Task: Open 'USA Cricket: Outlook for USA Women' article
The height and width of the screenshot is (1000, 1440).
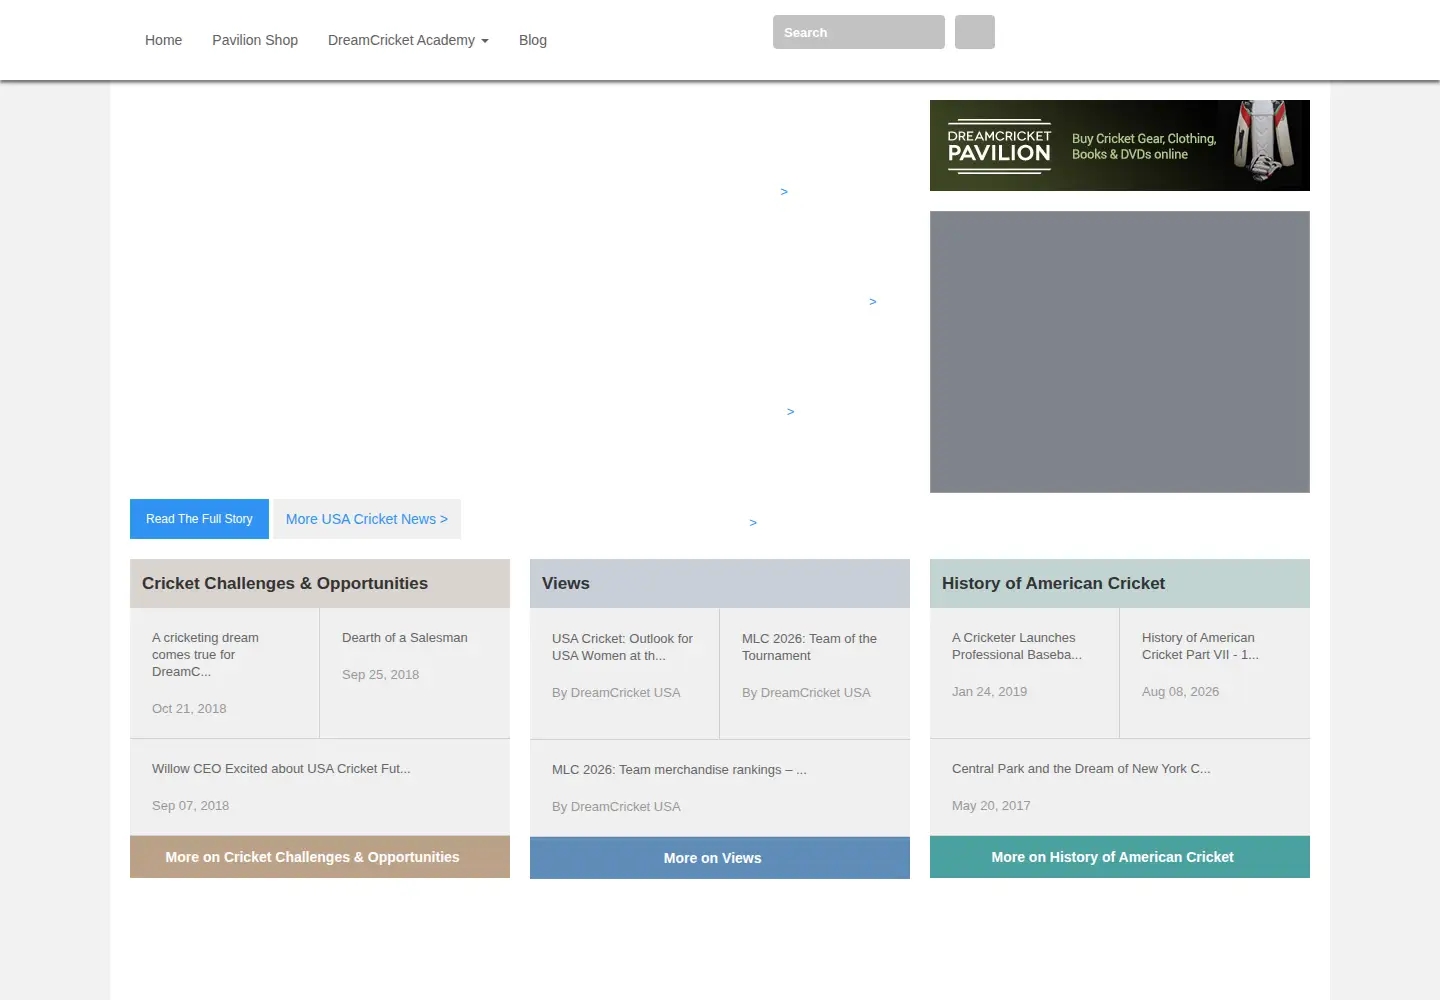Action: click(x=622, y=647)
